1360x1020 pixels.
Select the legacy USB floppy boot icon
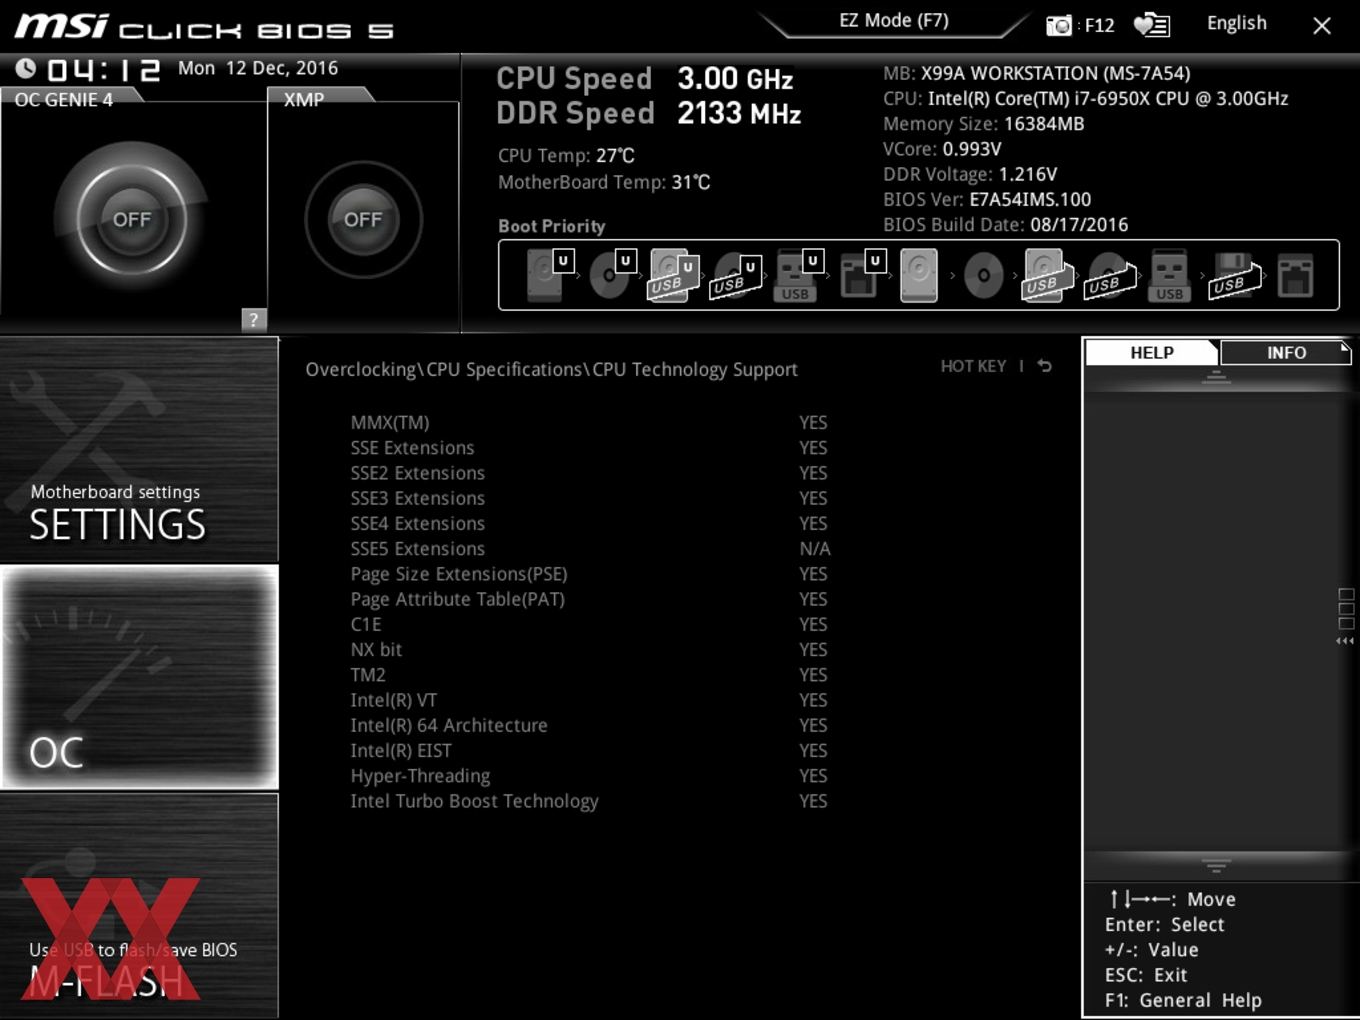(1234, 275)
